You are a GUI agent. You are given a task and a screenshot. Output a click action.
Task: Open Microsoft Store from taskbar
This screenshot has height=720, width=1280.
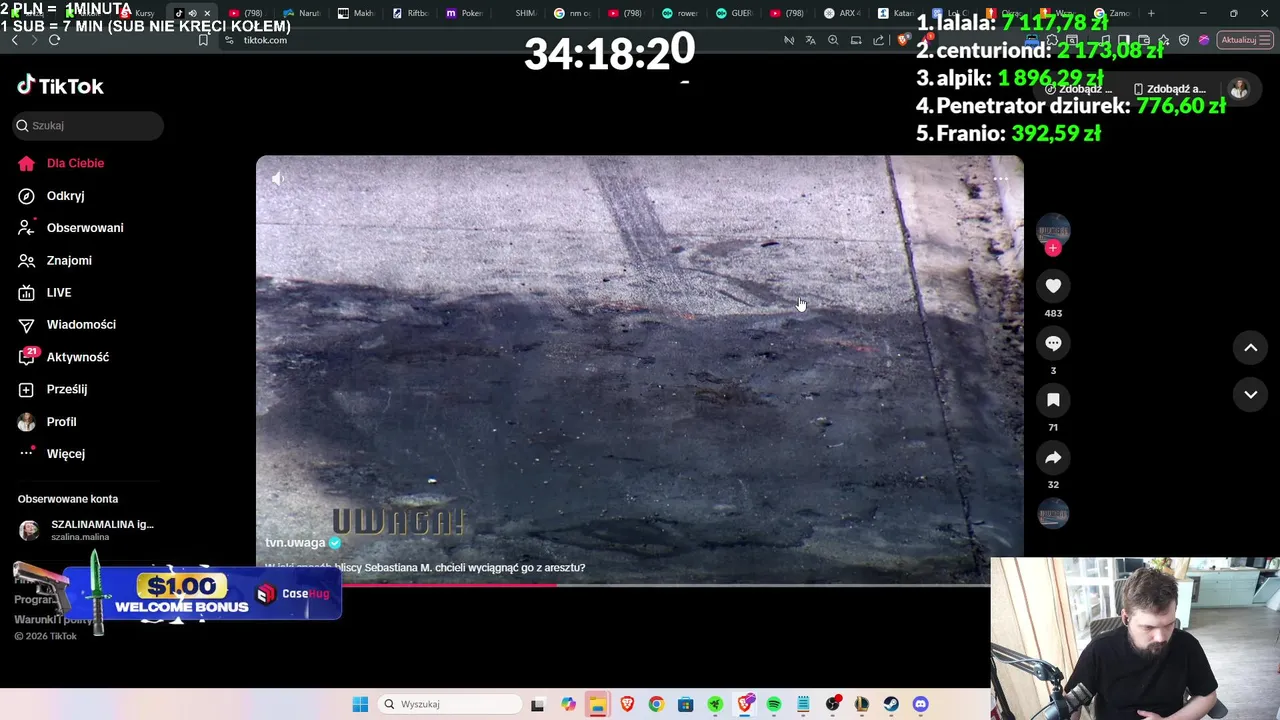tap(685, 704)
